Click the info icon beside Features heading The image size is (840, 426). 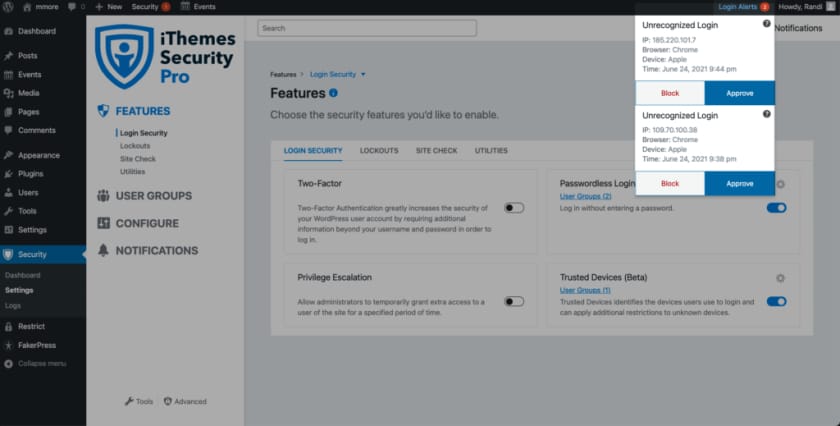[x=333, y=93]
